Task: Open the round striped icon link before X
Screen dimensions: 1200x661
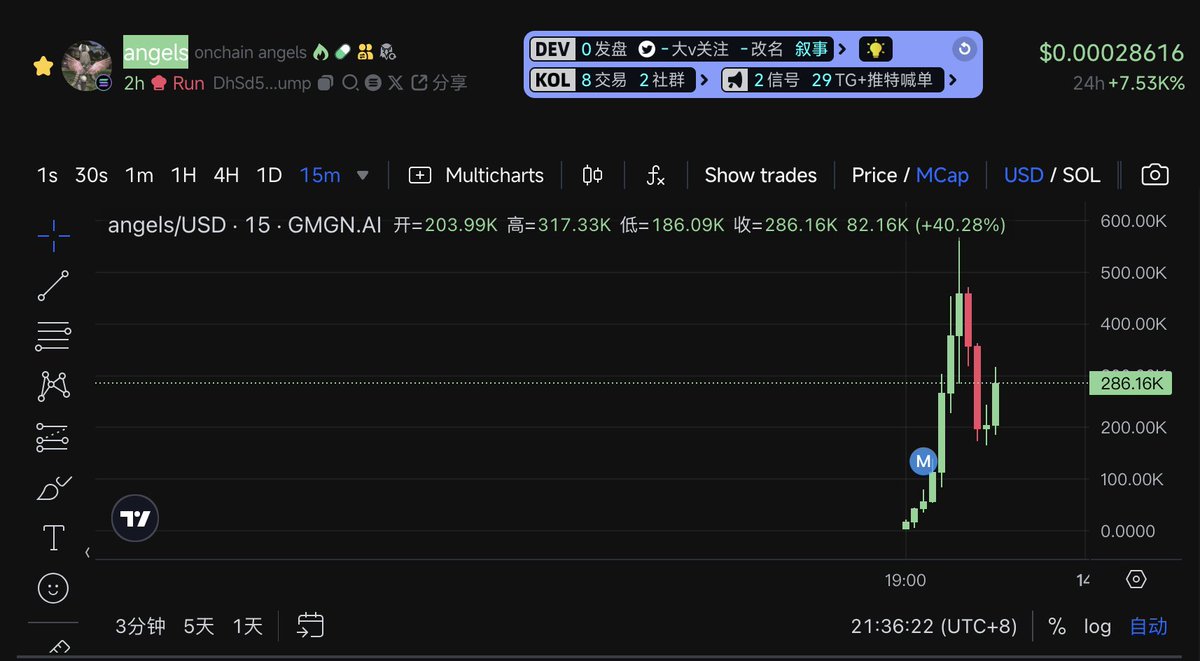Action: pos(373,83)
